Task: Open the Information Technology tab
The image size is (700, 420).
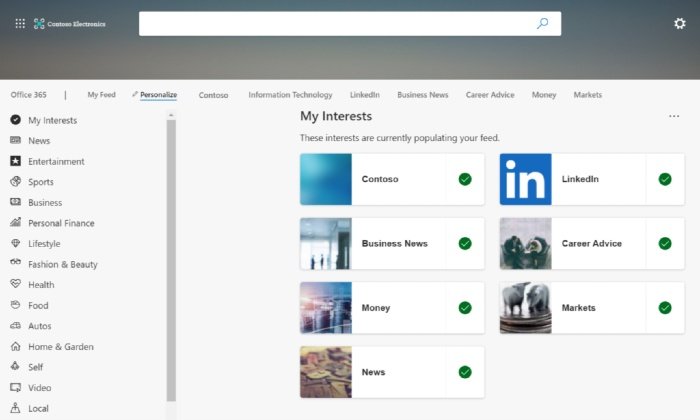Action: (290, 95)
